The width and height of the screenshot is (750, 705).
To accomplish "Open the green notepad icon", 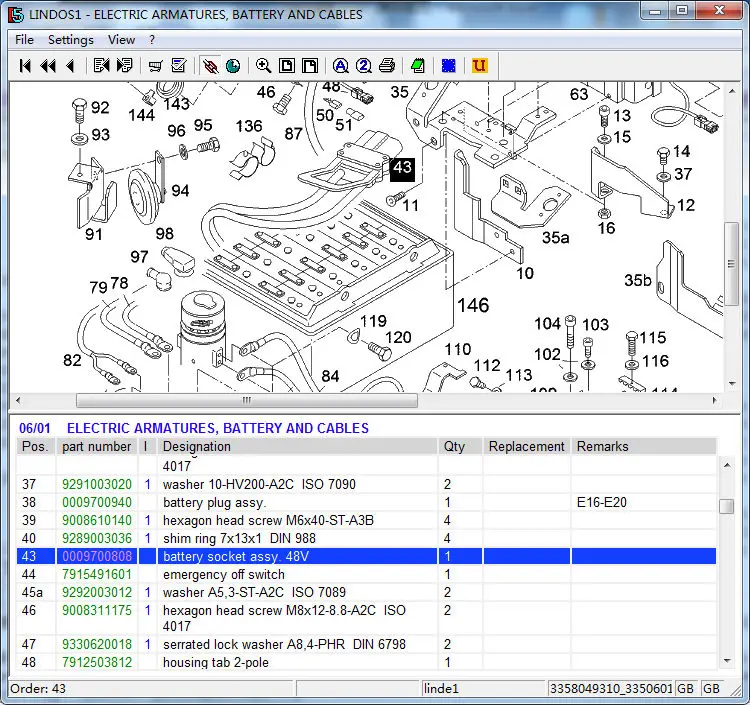I will [x=418, y=66].
